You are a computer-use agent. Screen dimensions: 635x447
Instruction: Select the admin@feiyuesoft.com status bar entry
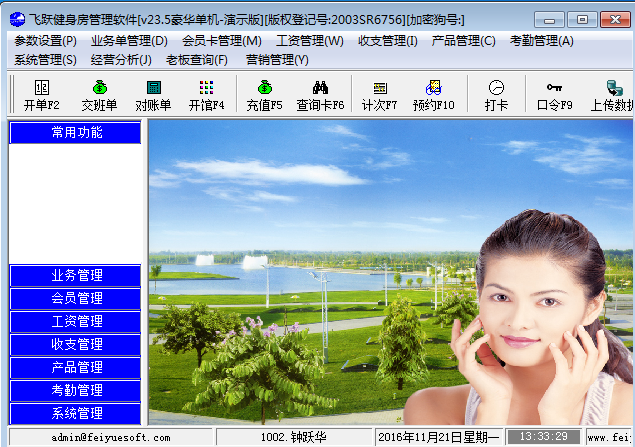point(111,437)
